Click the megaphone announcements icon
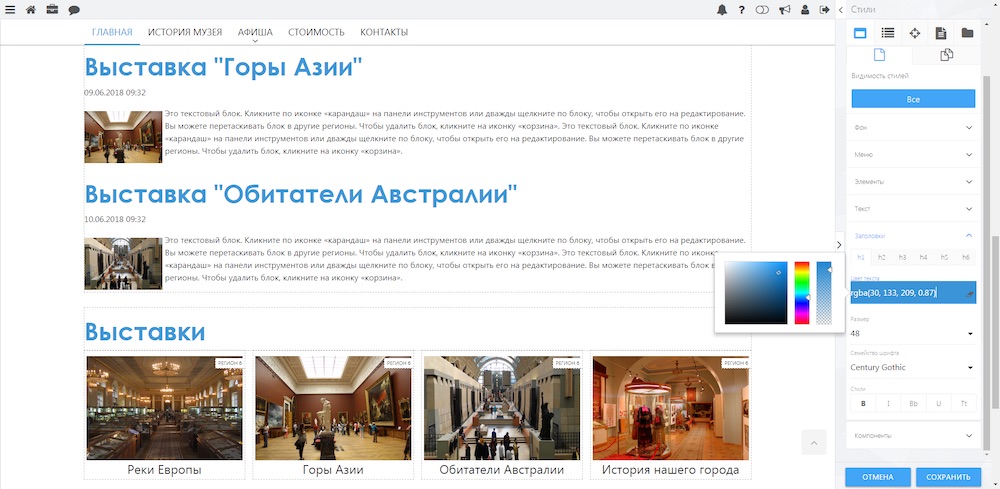Screen dimensions: 1000x489 (x=784, y=10)
